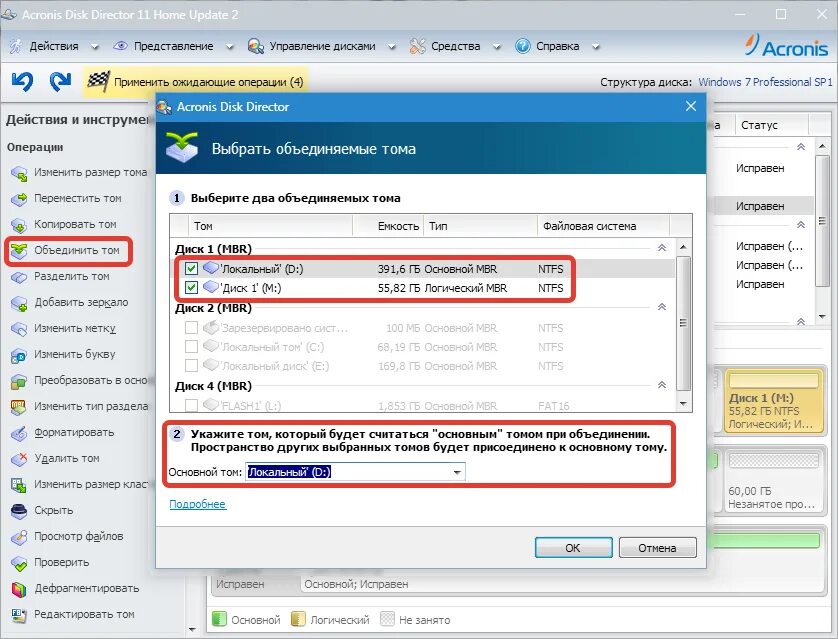Open the Справка menu
The image size is (838, 639).
557,46
